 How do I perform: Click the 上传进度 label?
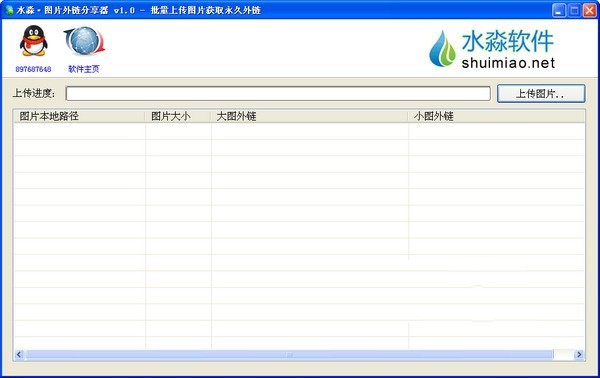[x=34, y=93]
